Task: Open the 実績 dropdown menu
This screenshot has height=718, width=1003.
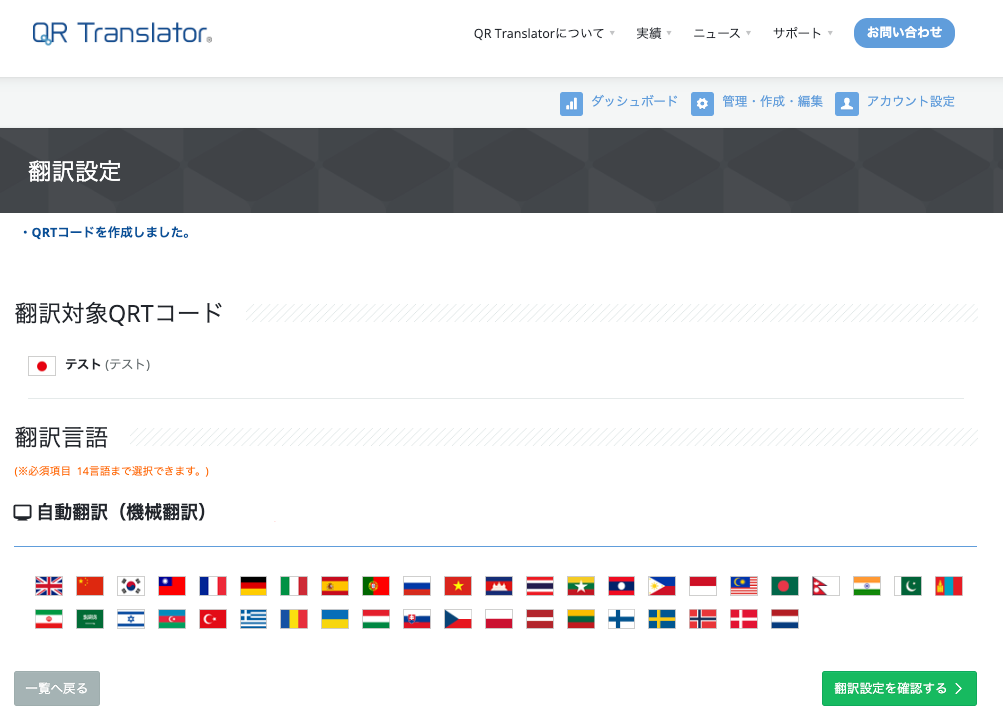Action: [x=654, y=33]
